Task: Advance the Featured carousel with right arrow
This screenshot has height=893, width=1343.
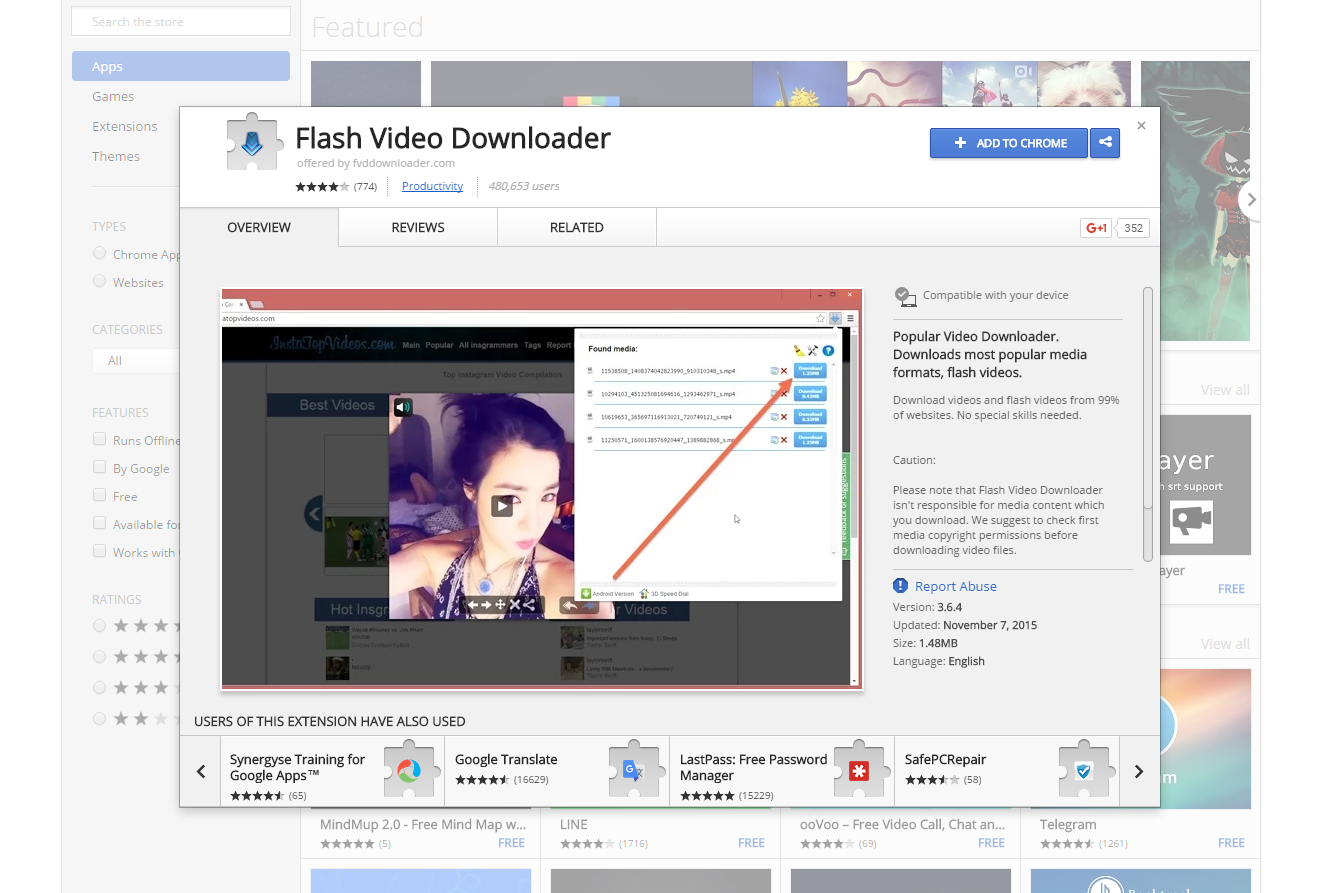Action: point(1250,199)
